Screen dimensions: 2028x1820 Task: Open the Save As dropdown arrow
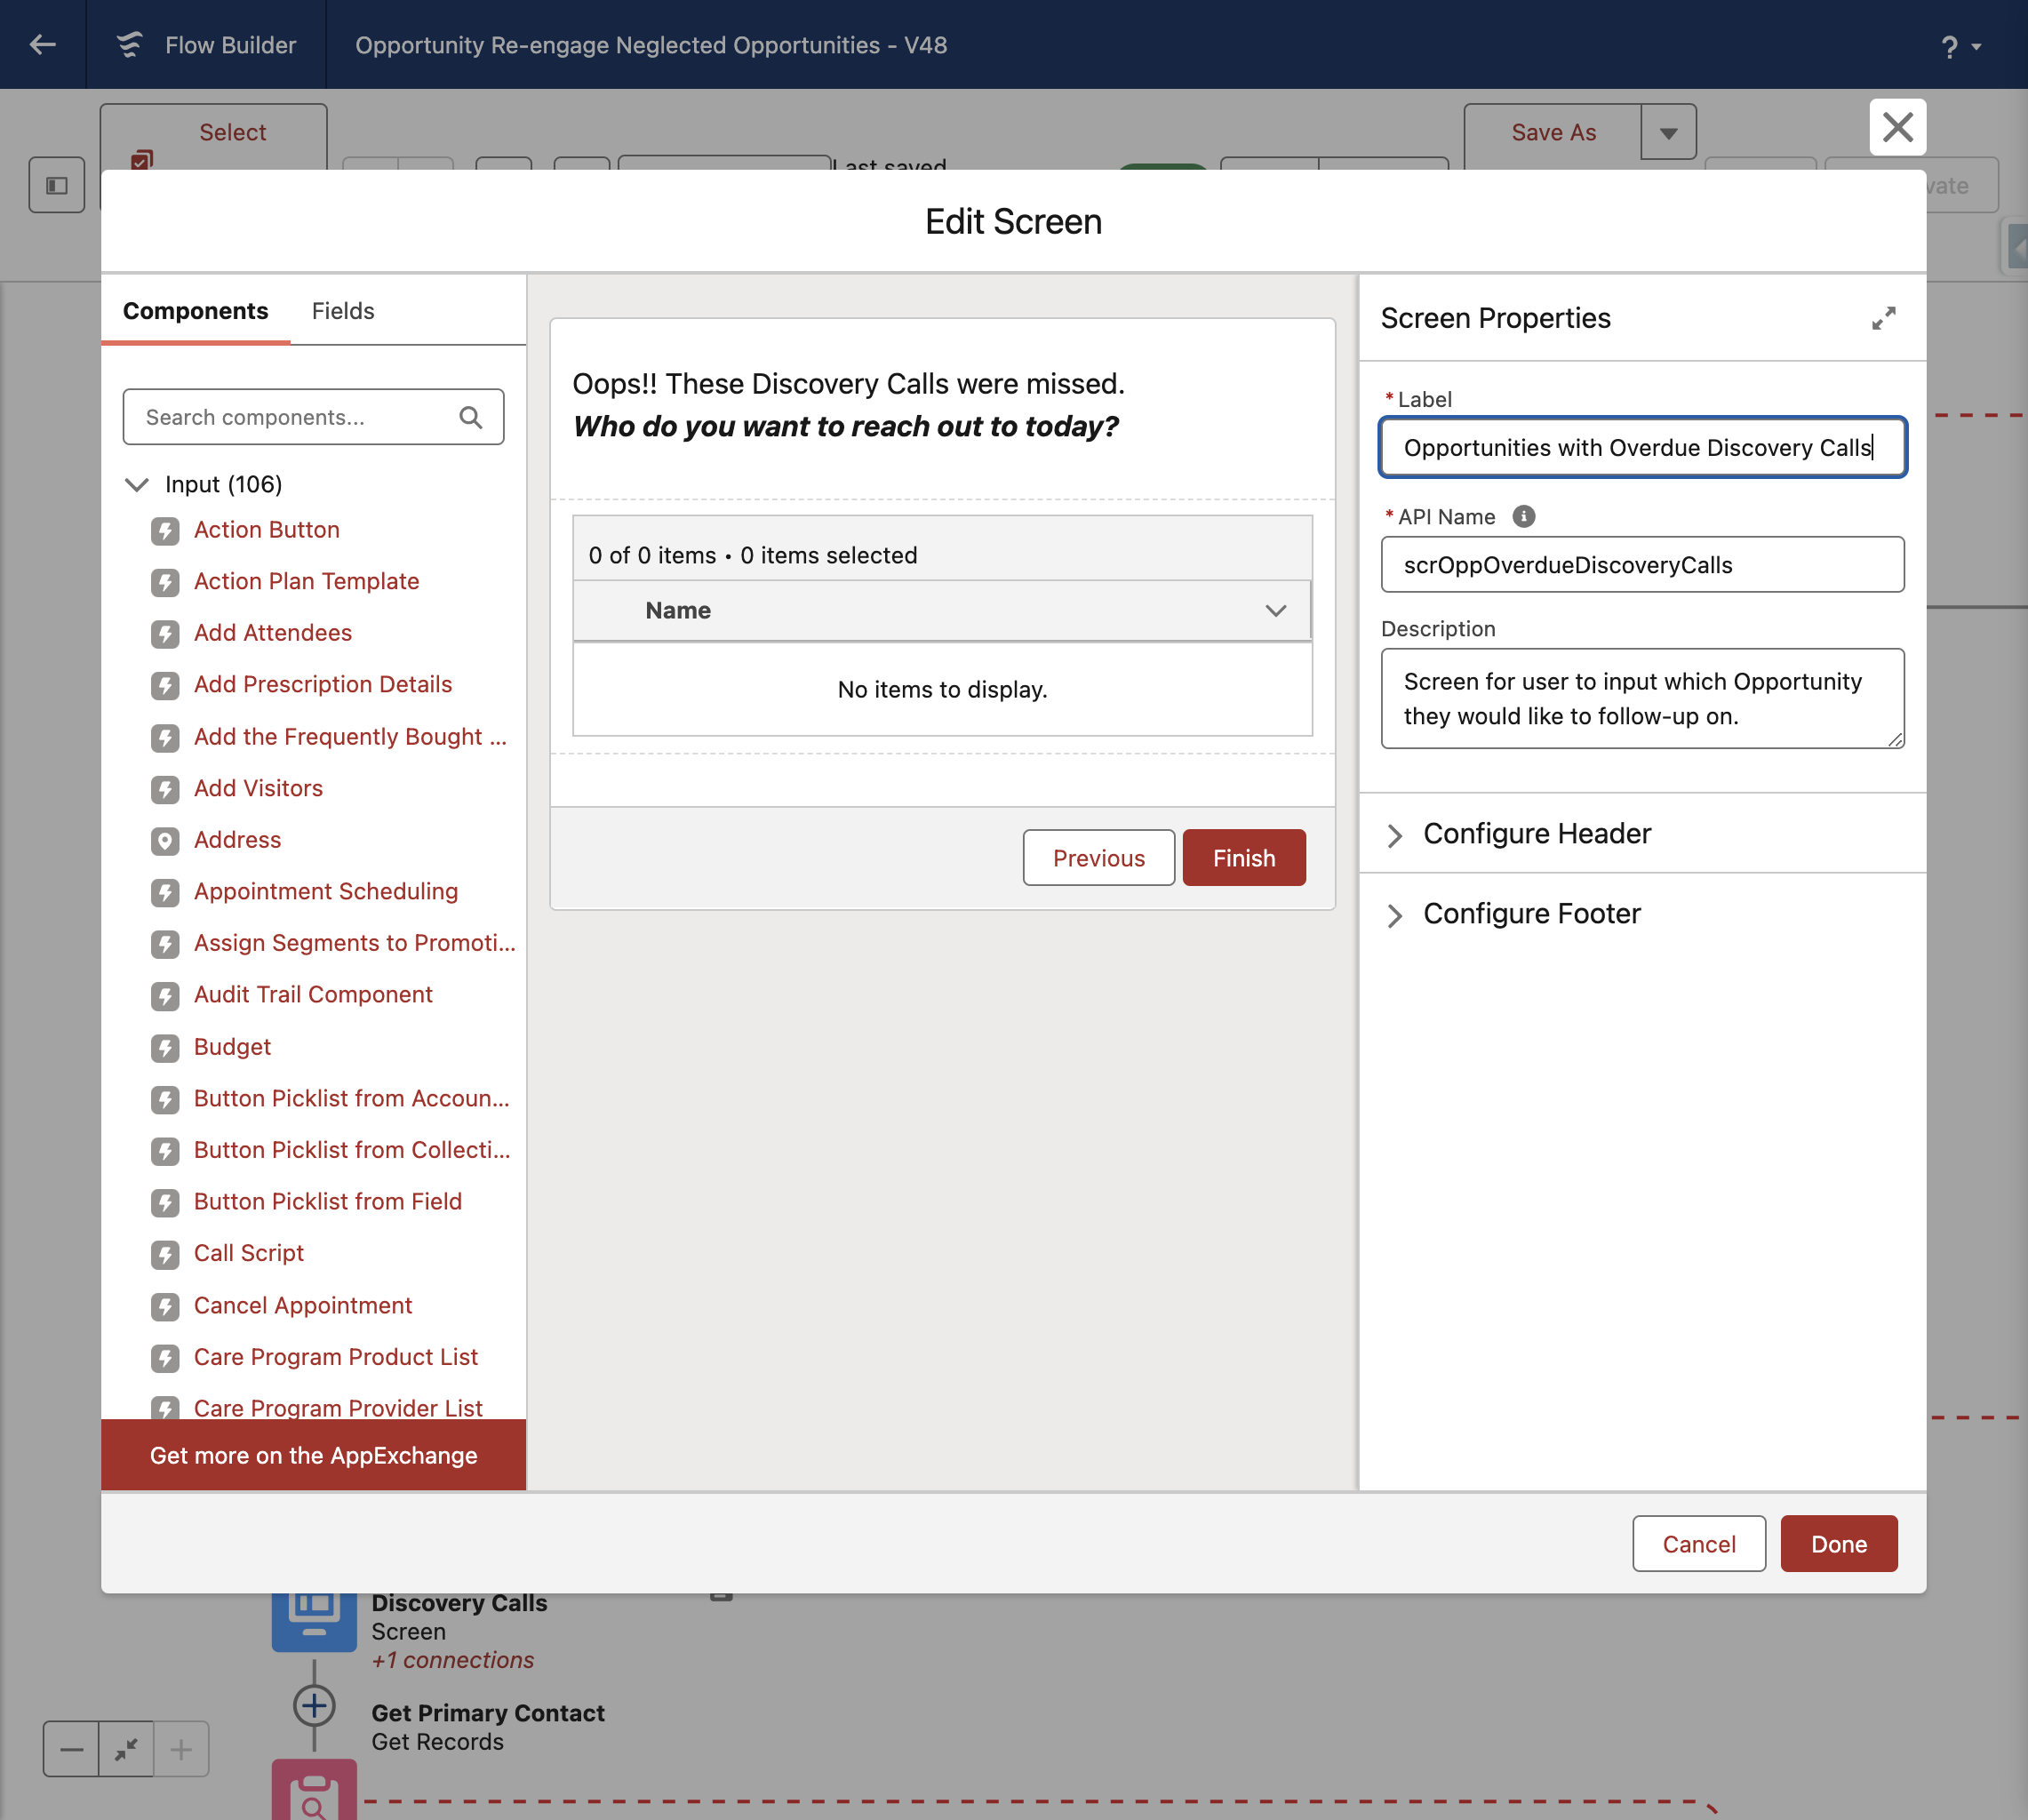[1668, 132]
